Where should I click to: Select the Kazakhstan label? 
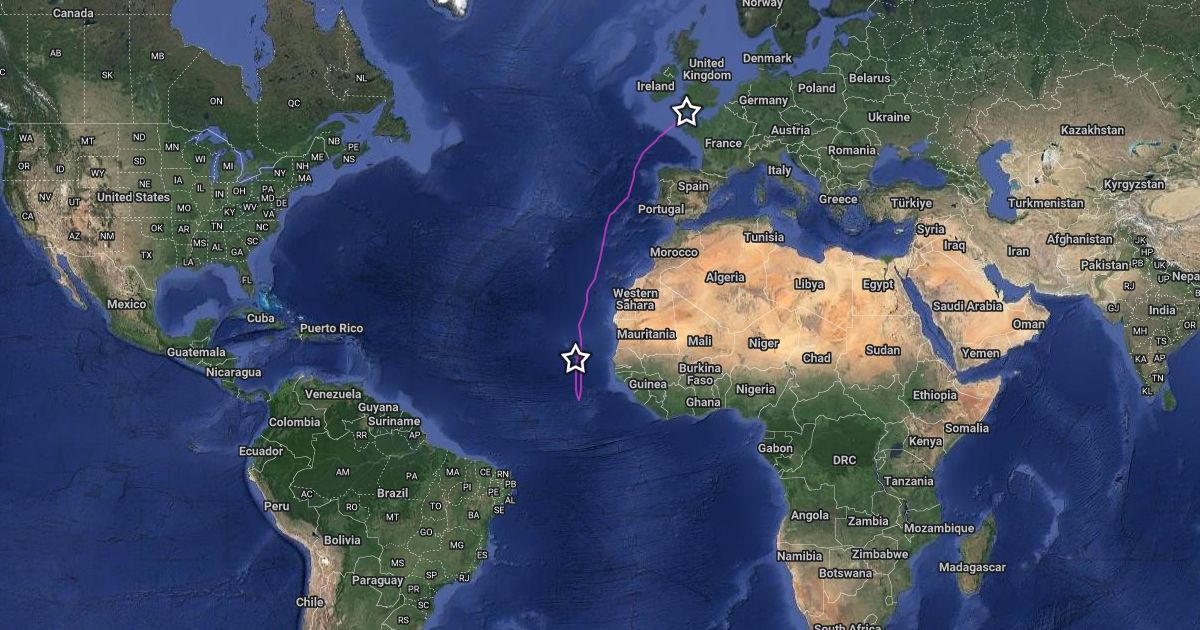1092,131
